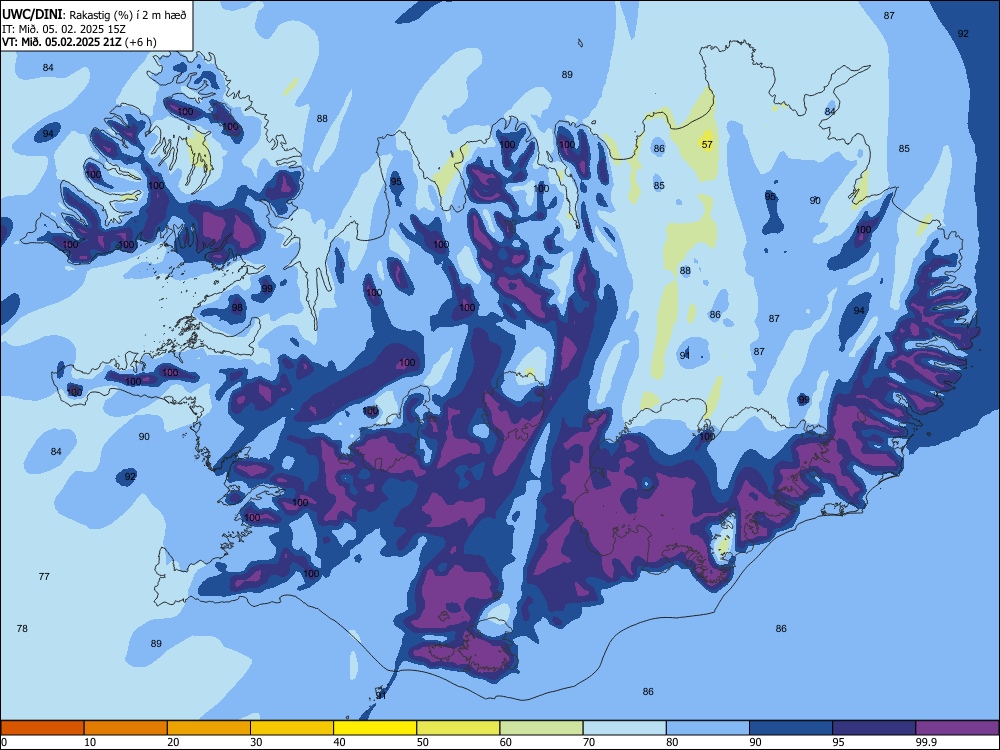
Task: Click the '60' tick label in the legend
Action: tap(506, 742)
